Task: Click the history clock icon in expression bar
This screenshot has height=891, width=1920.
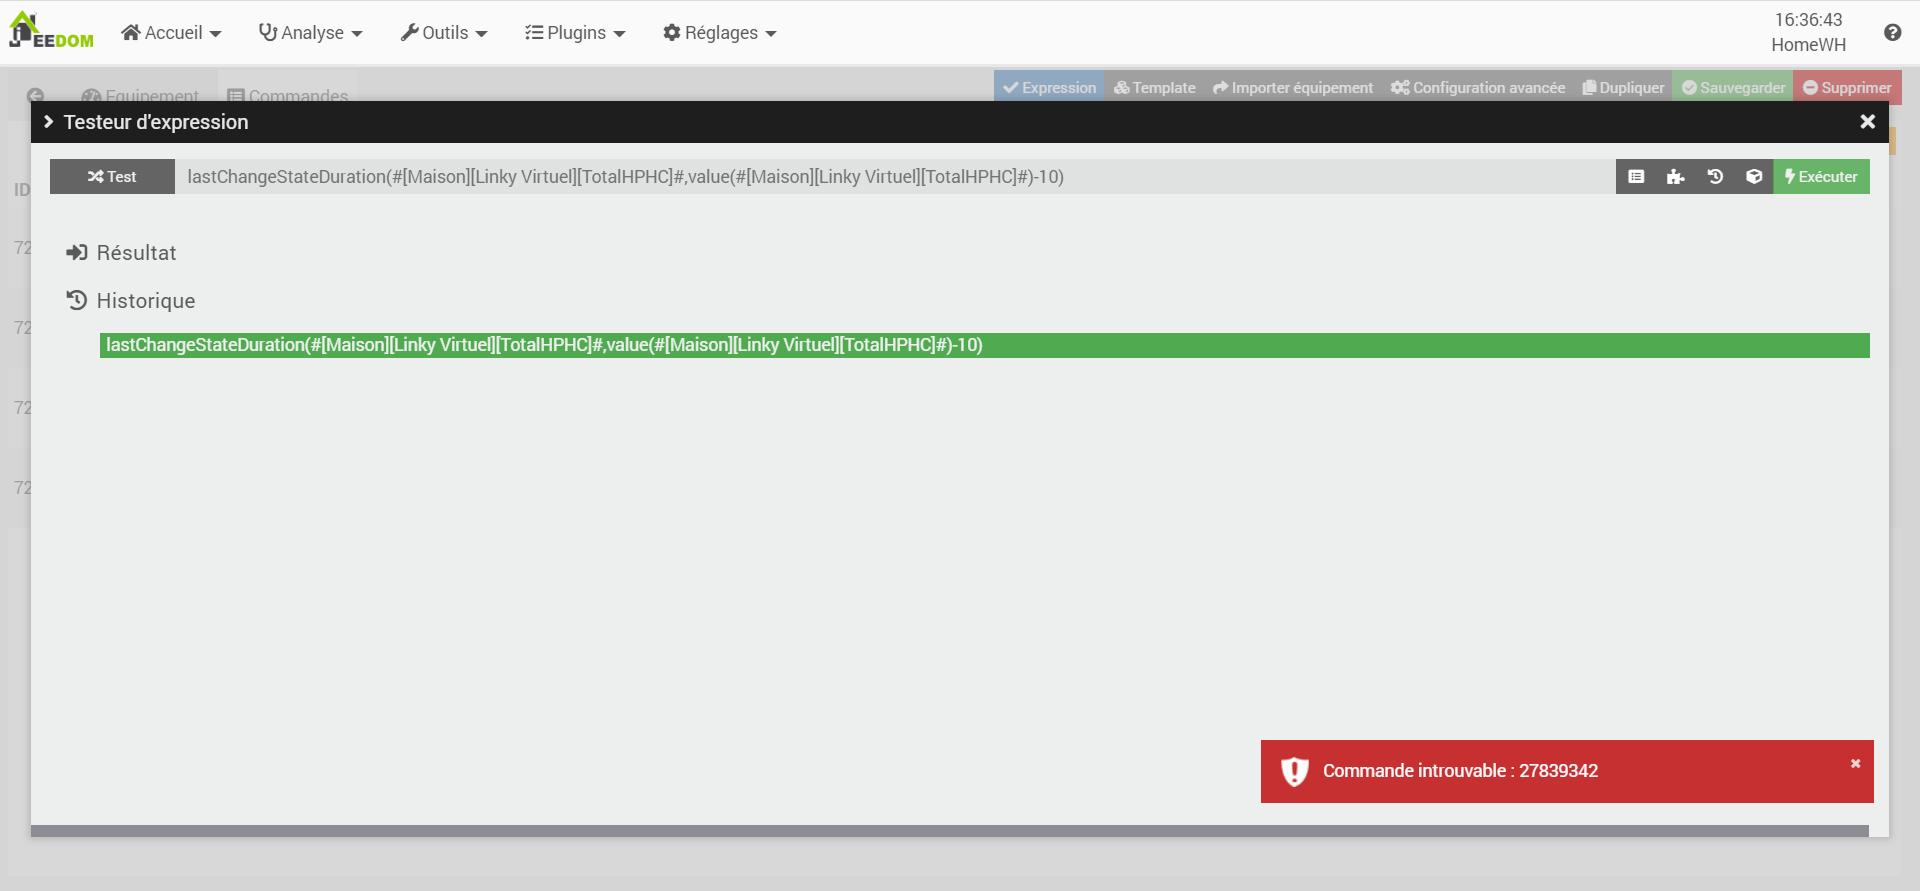Action: tap(1715, 177)
